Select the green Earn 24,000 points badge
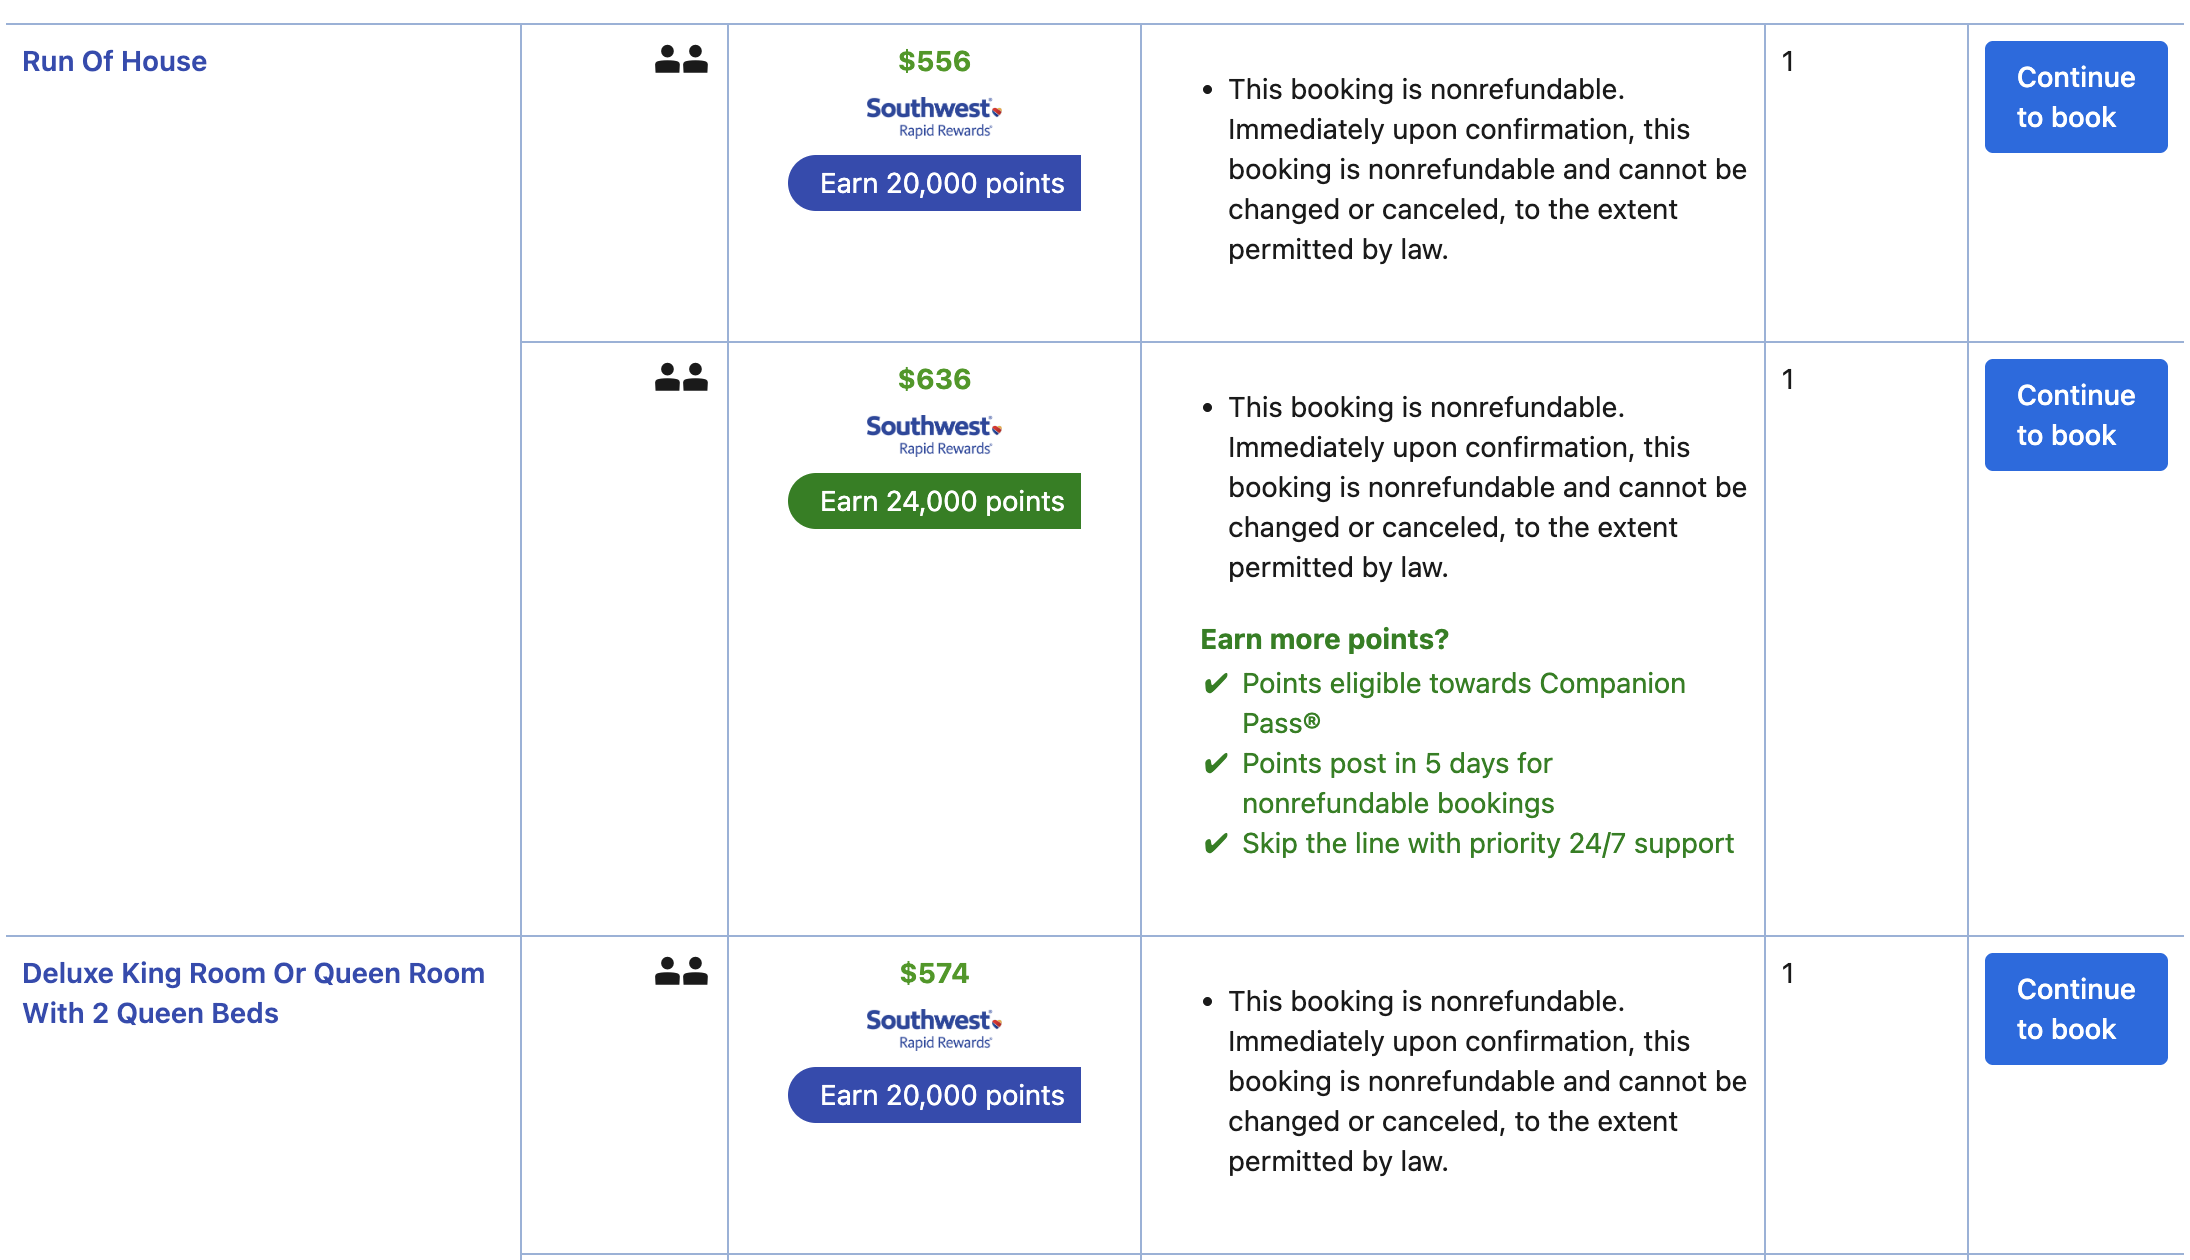2190x1260 pixels. pyautogui.click(x=934, y=501)
